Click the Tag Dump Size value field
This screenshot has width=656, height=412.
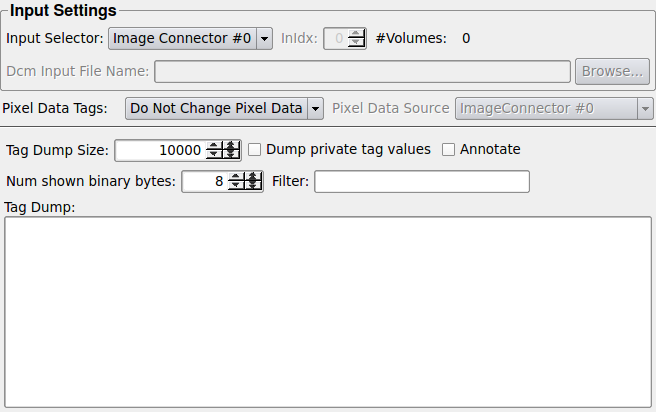coord(160,150)
